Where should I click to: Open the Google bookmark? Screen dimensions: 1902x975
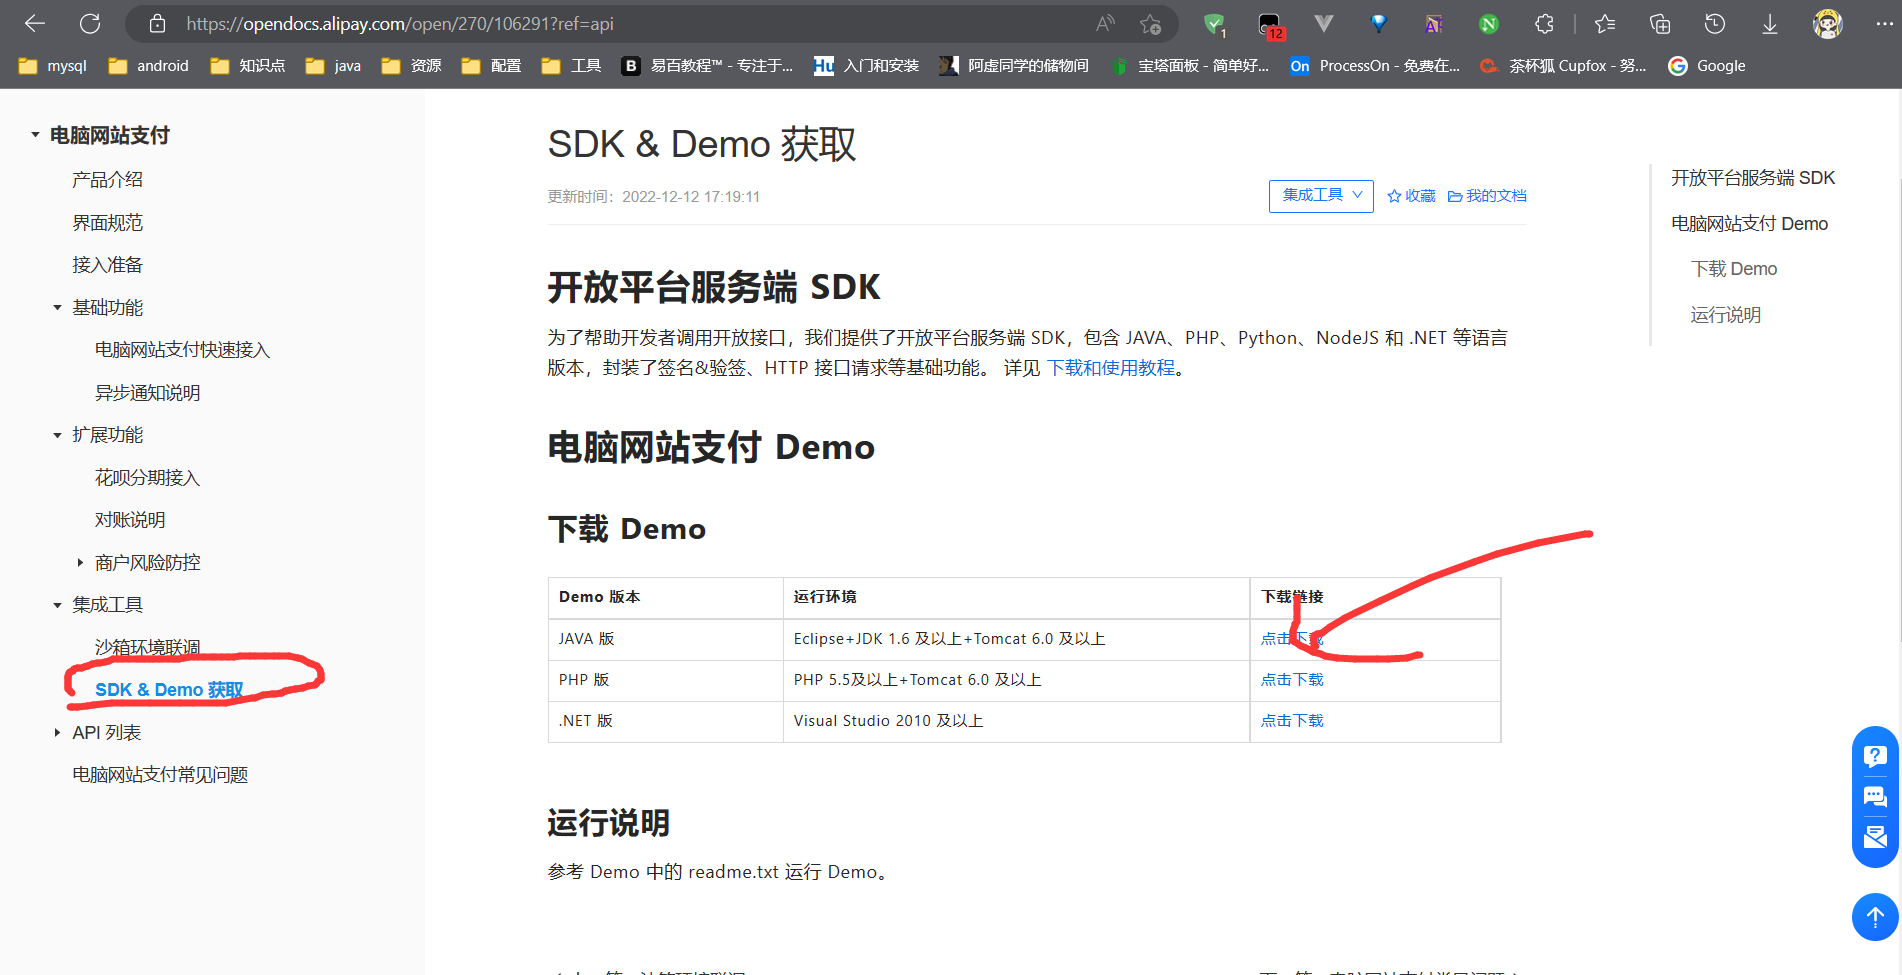(x=1706, y=66)
